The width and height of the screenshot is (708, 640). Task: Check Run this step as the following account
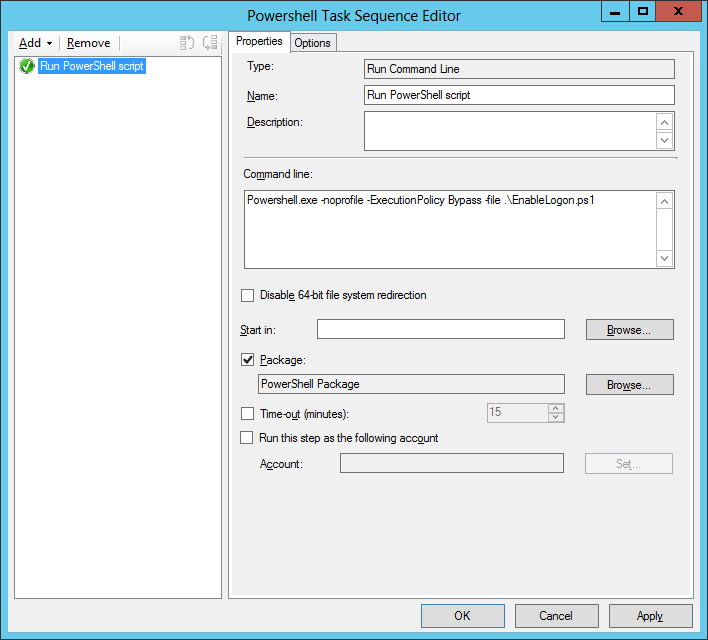(247, 438)
